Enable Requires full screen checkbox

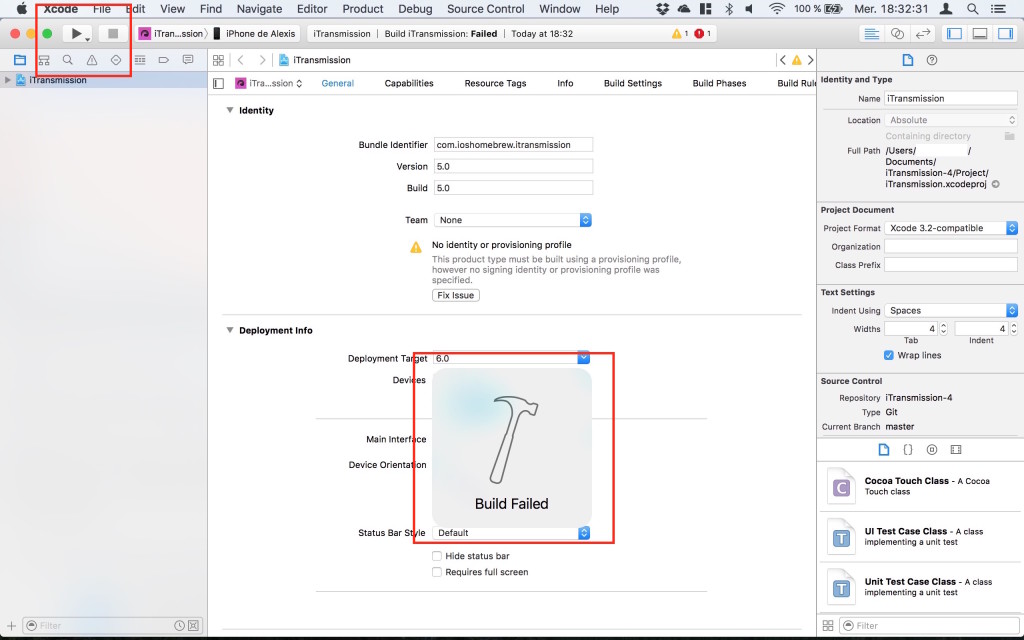437,572
